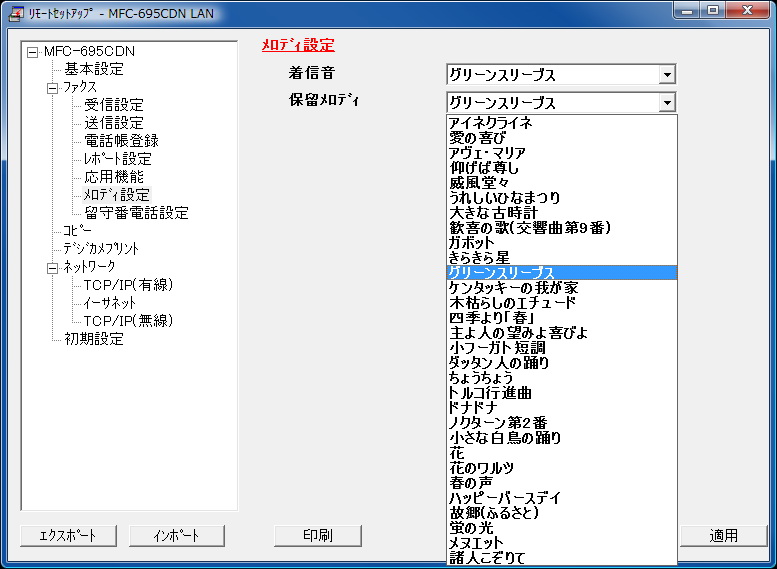Choose 大きな古時計 from the list
The height and width of the screenshot is (569, 777).
pyautogui.click(x=561, y=213)
